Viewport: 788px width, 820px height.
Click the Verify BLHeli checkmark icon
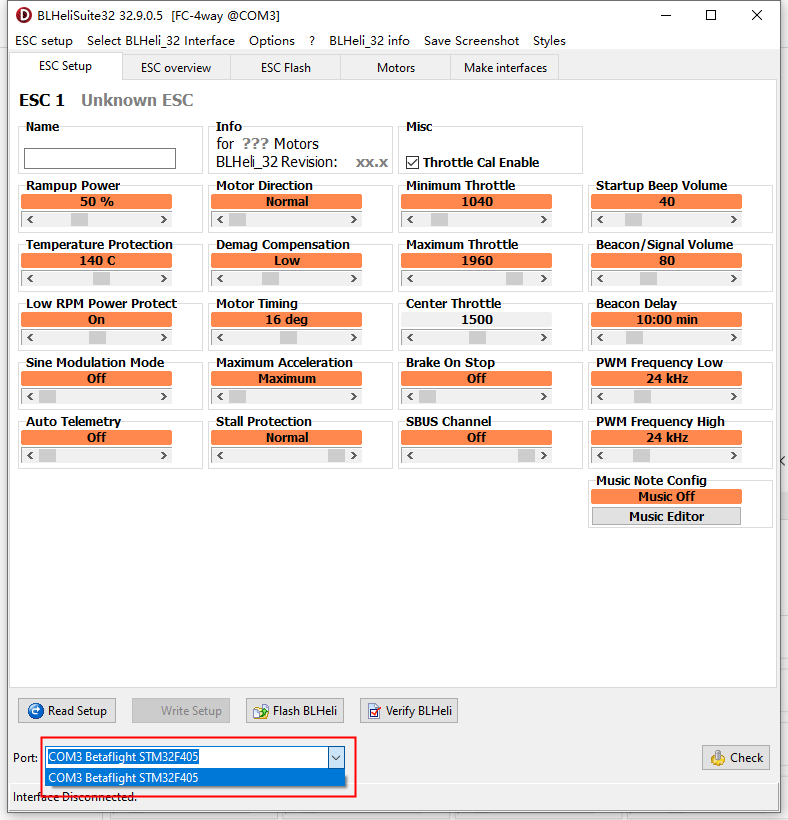(374, 711)
